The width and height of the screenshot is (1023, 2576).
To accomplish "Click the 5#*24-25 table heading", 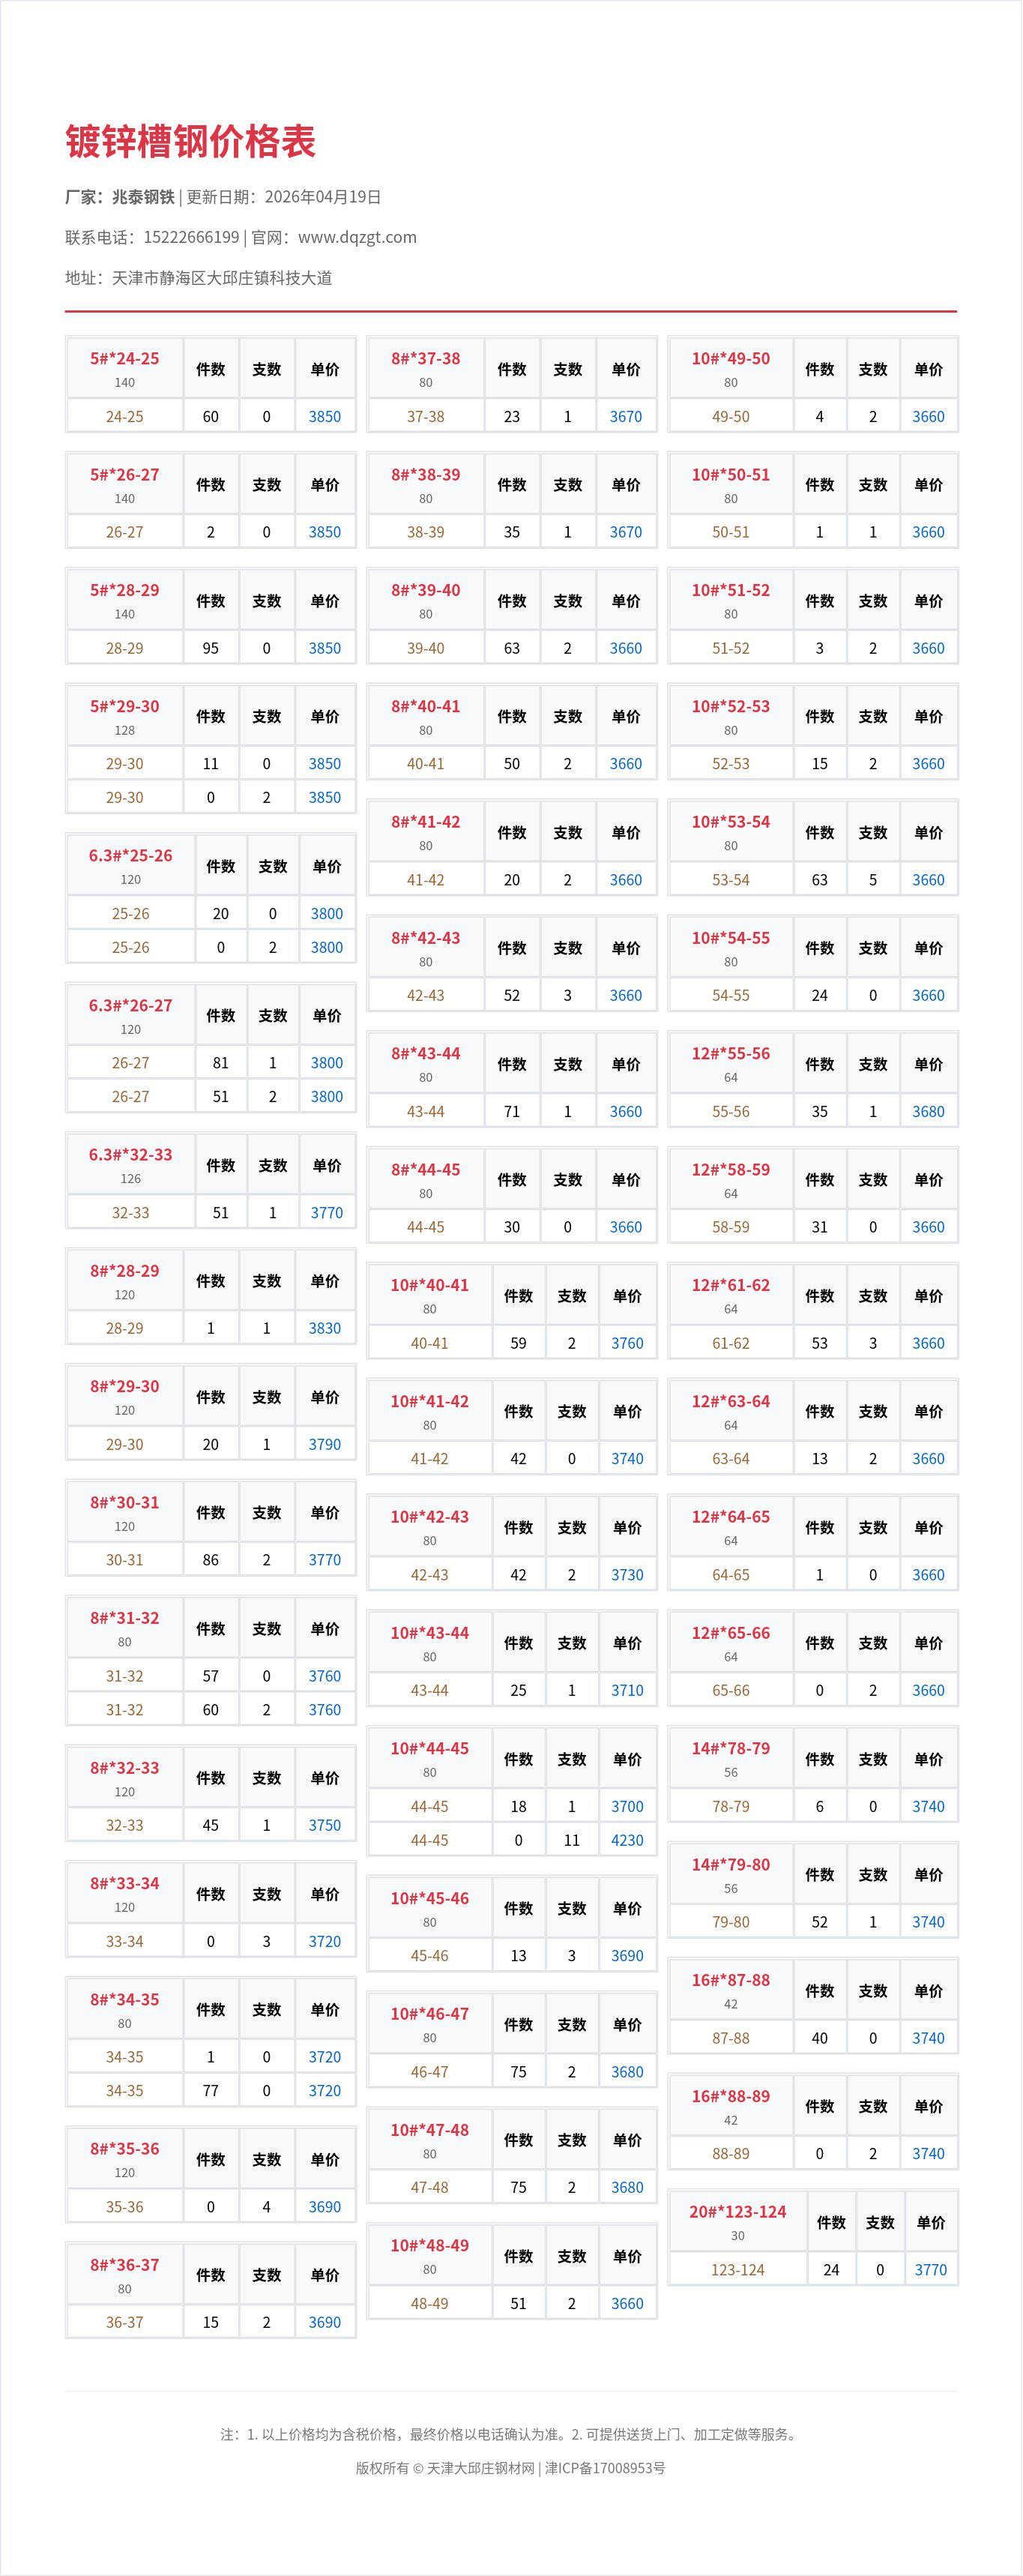I will pos(125,359).
